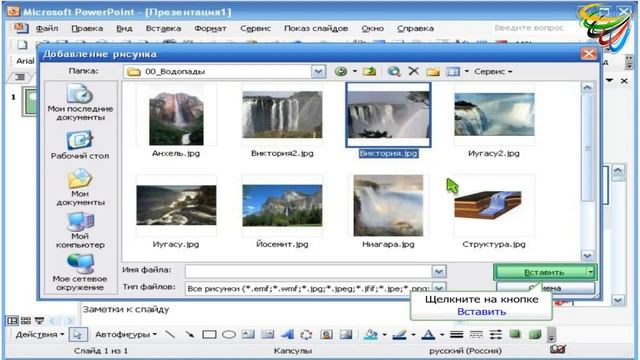
Task: Apply fill color with bucket icon
Action: [x=371, y=335]
